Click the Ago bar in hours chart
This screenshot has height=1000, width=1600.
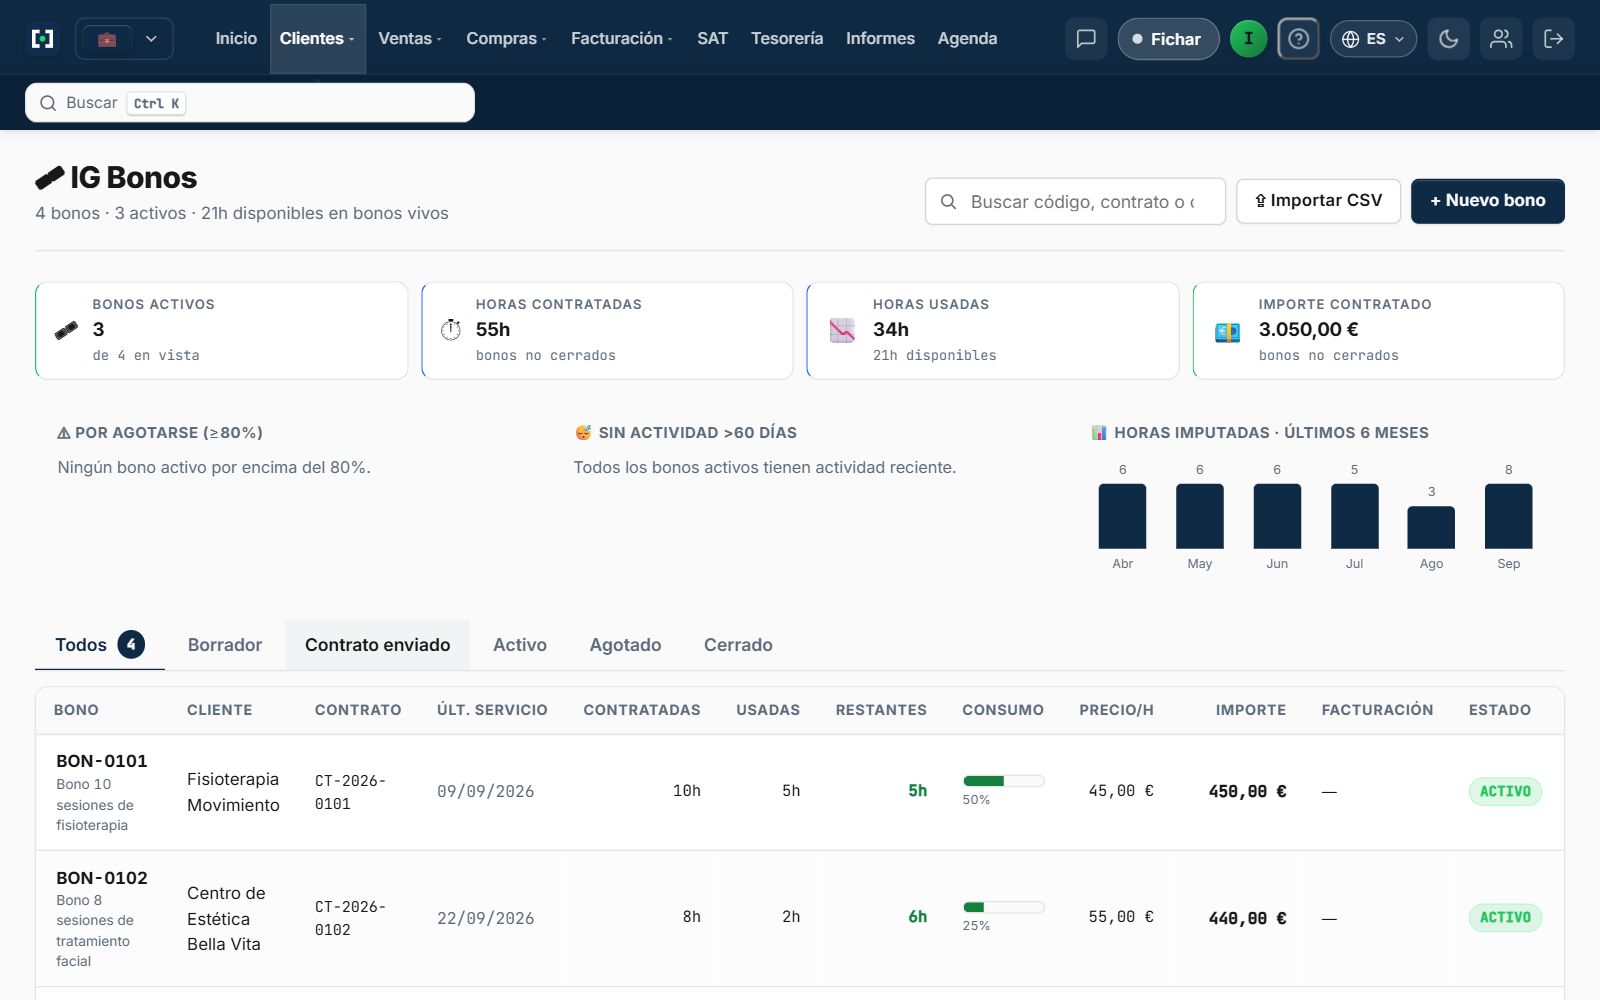(1431, 527)
